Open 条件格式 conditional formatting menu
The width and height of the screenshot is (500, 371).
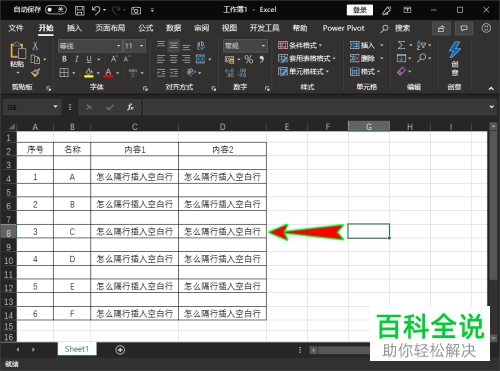(x=300, y=45)
